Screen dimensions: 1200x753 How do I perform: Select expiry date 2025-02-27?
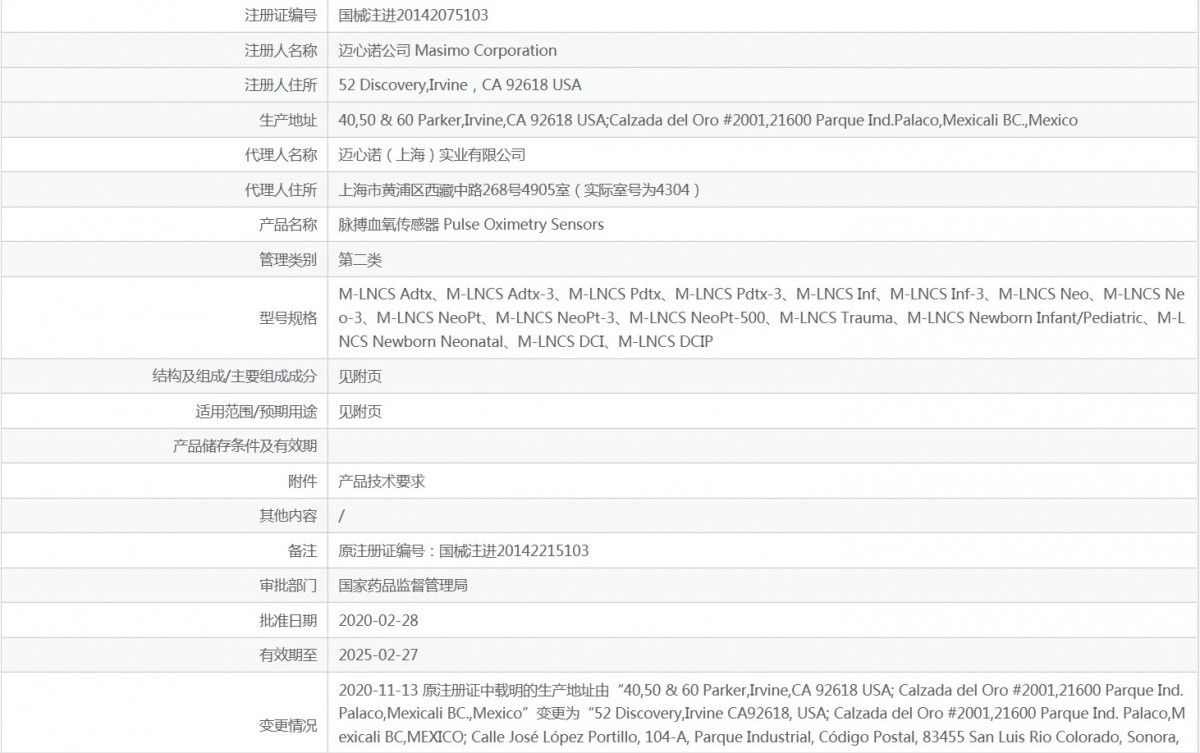379,656
